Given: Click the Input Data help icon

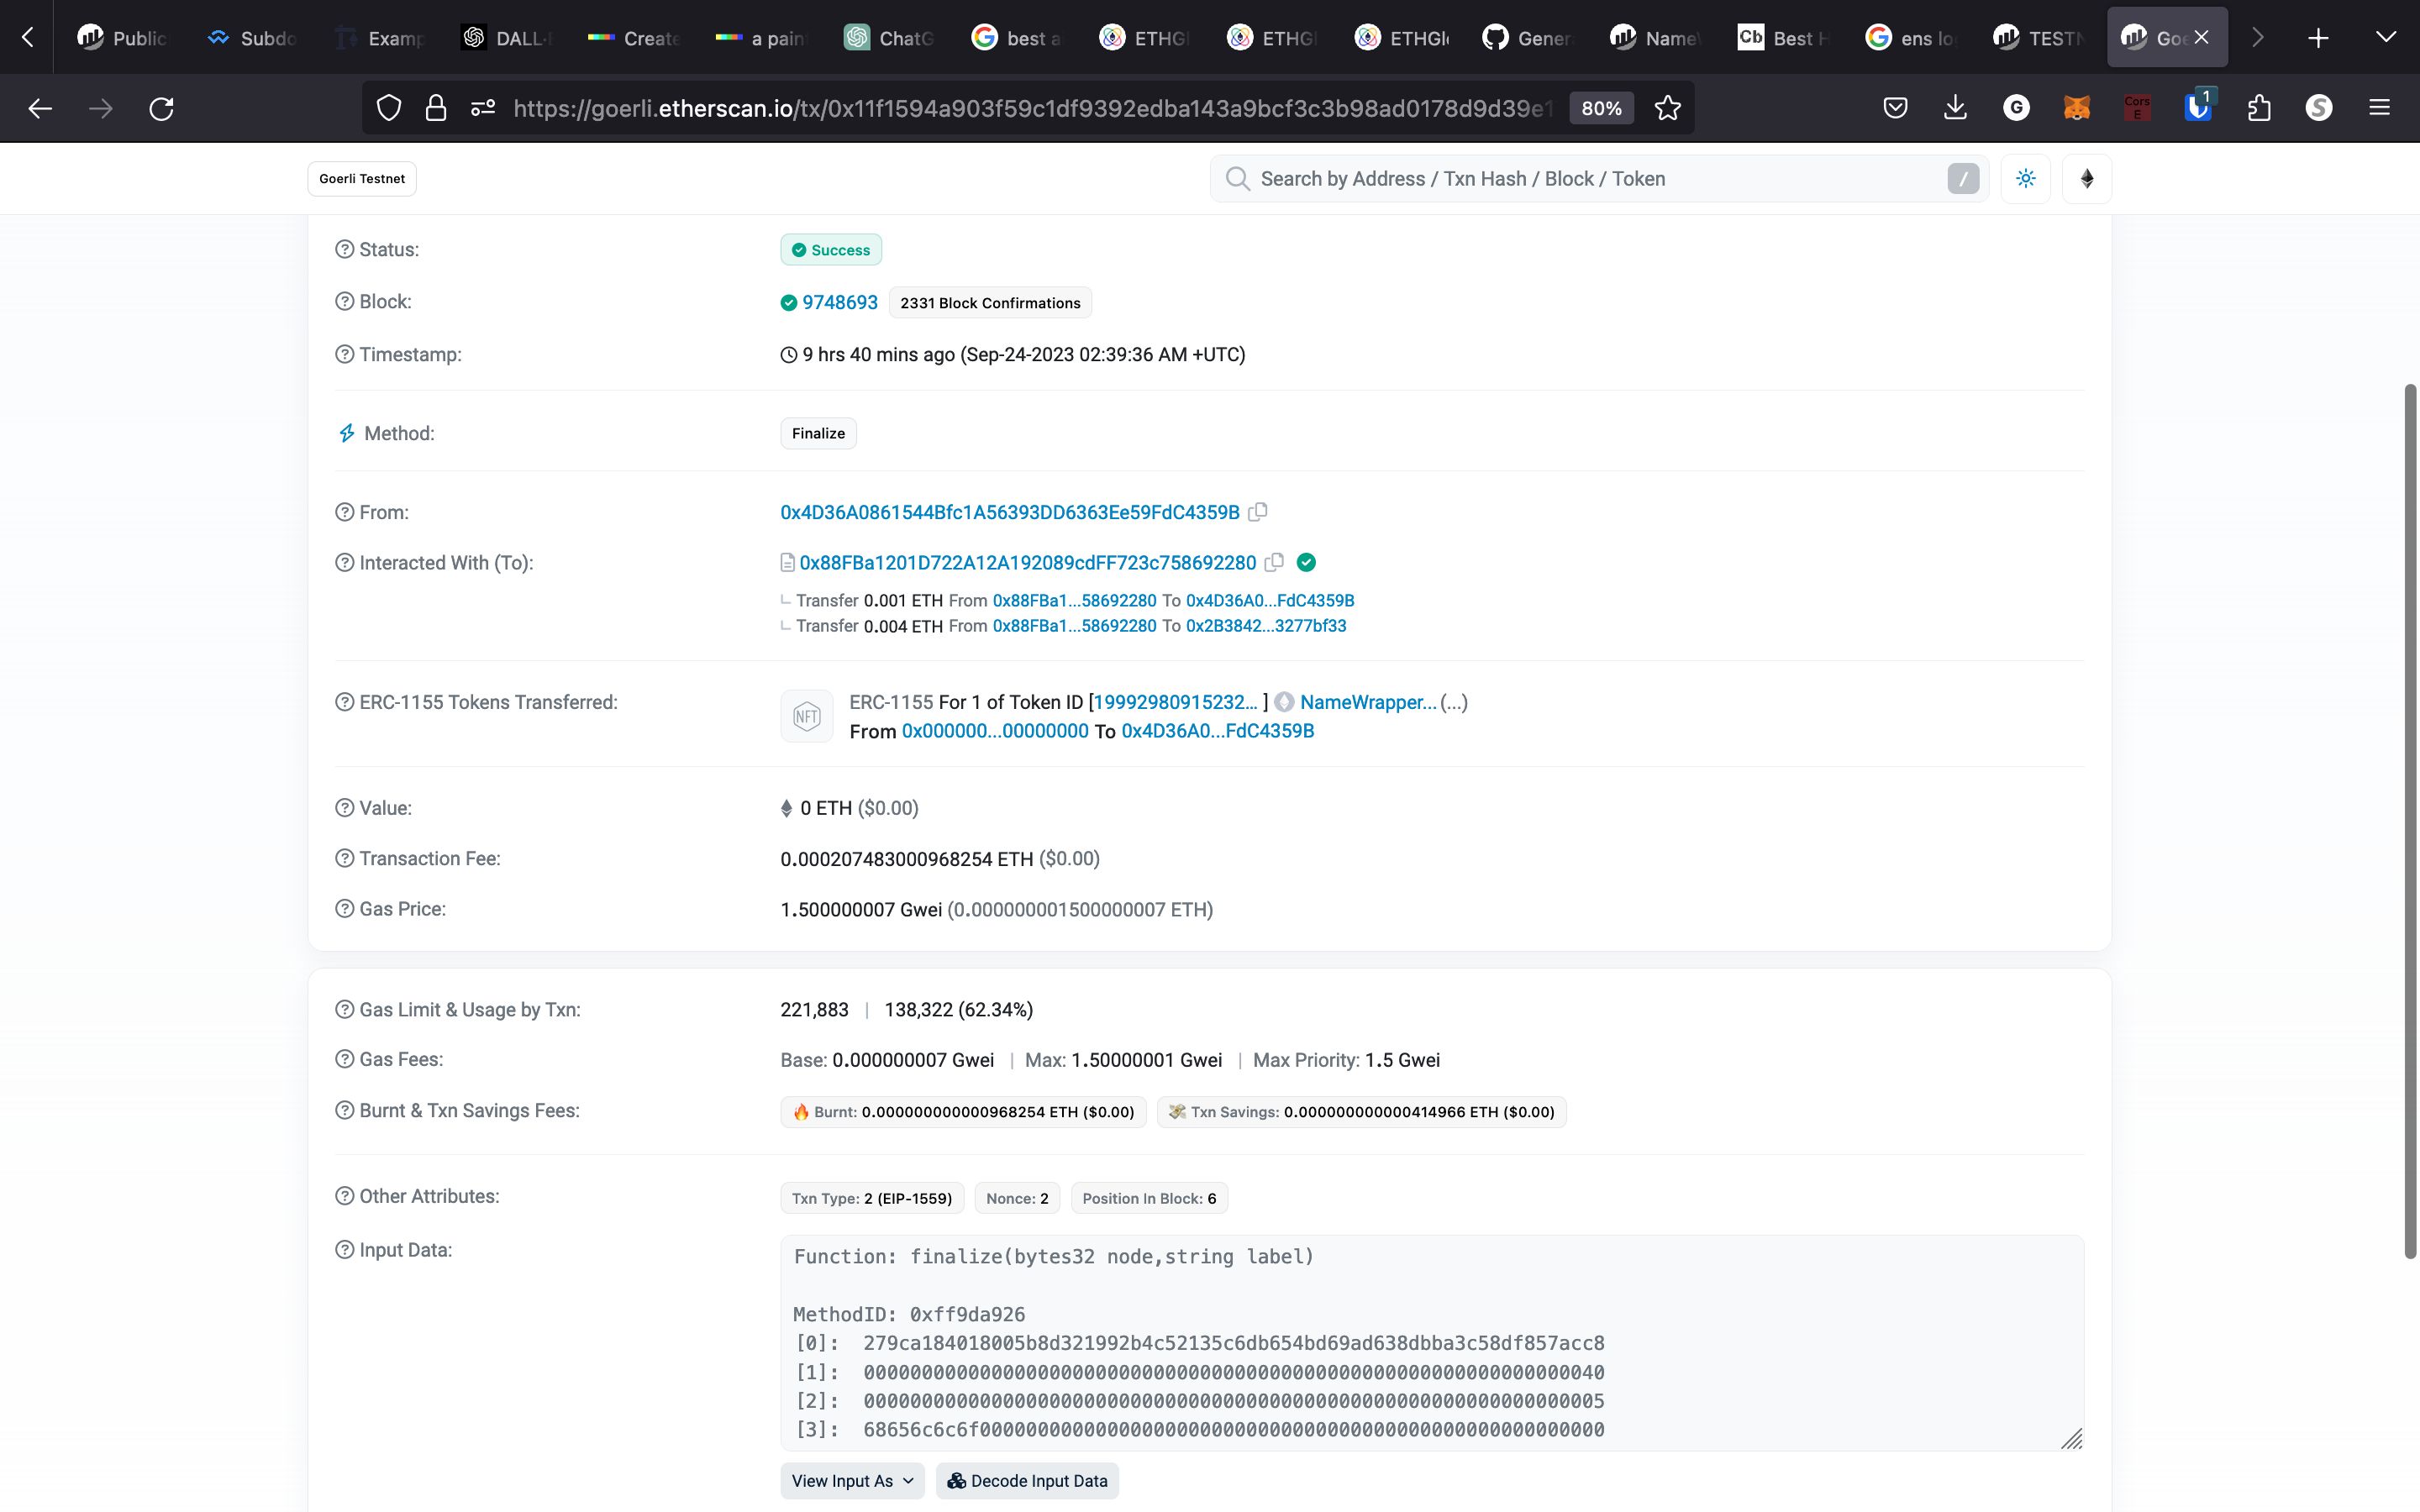Looking at the screenshot, I should (344, 1250).
